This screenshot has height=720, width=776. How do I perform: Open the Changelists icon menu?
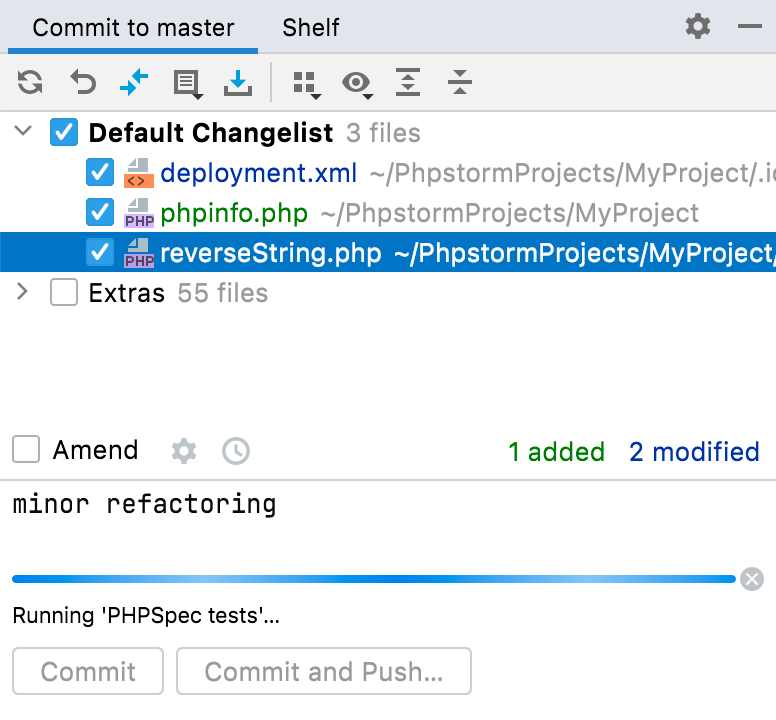[188, 84]
